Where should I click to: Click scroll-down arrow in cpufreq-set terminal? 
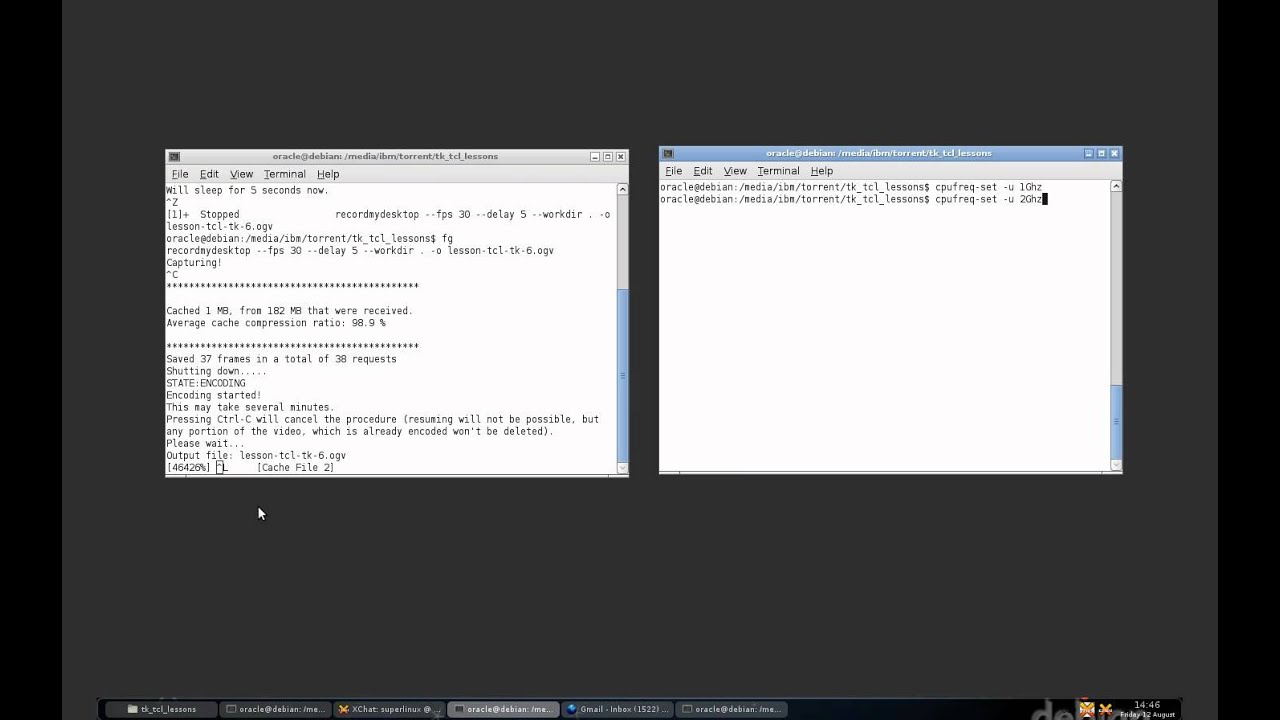[1116, 465]
